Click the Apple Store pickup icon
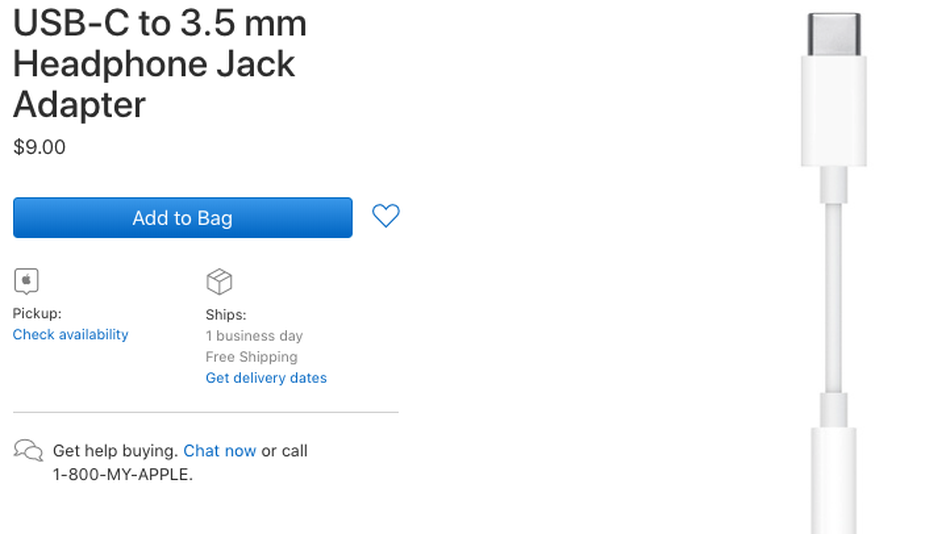 point(27,280)
